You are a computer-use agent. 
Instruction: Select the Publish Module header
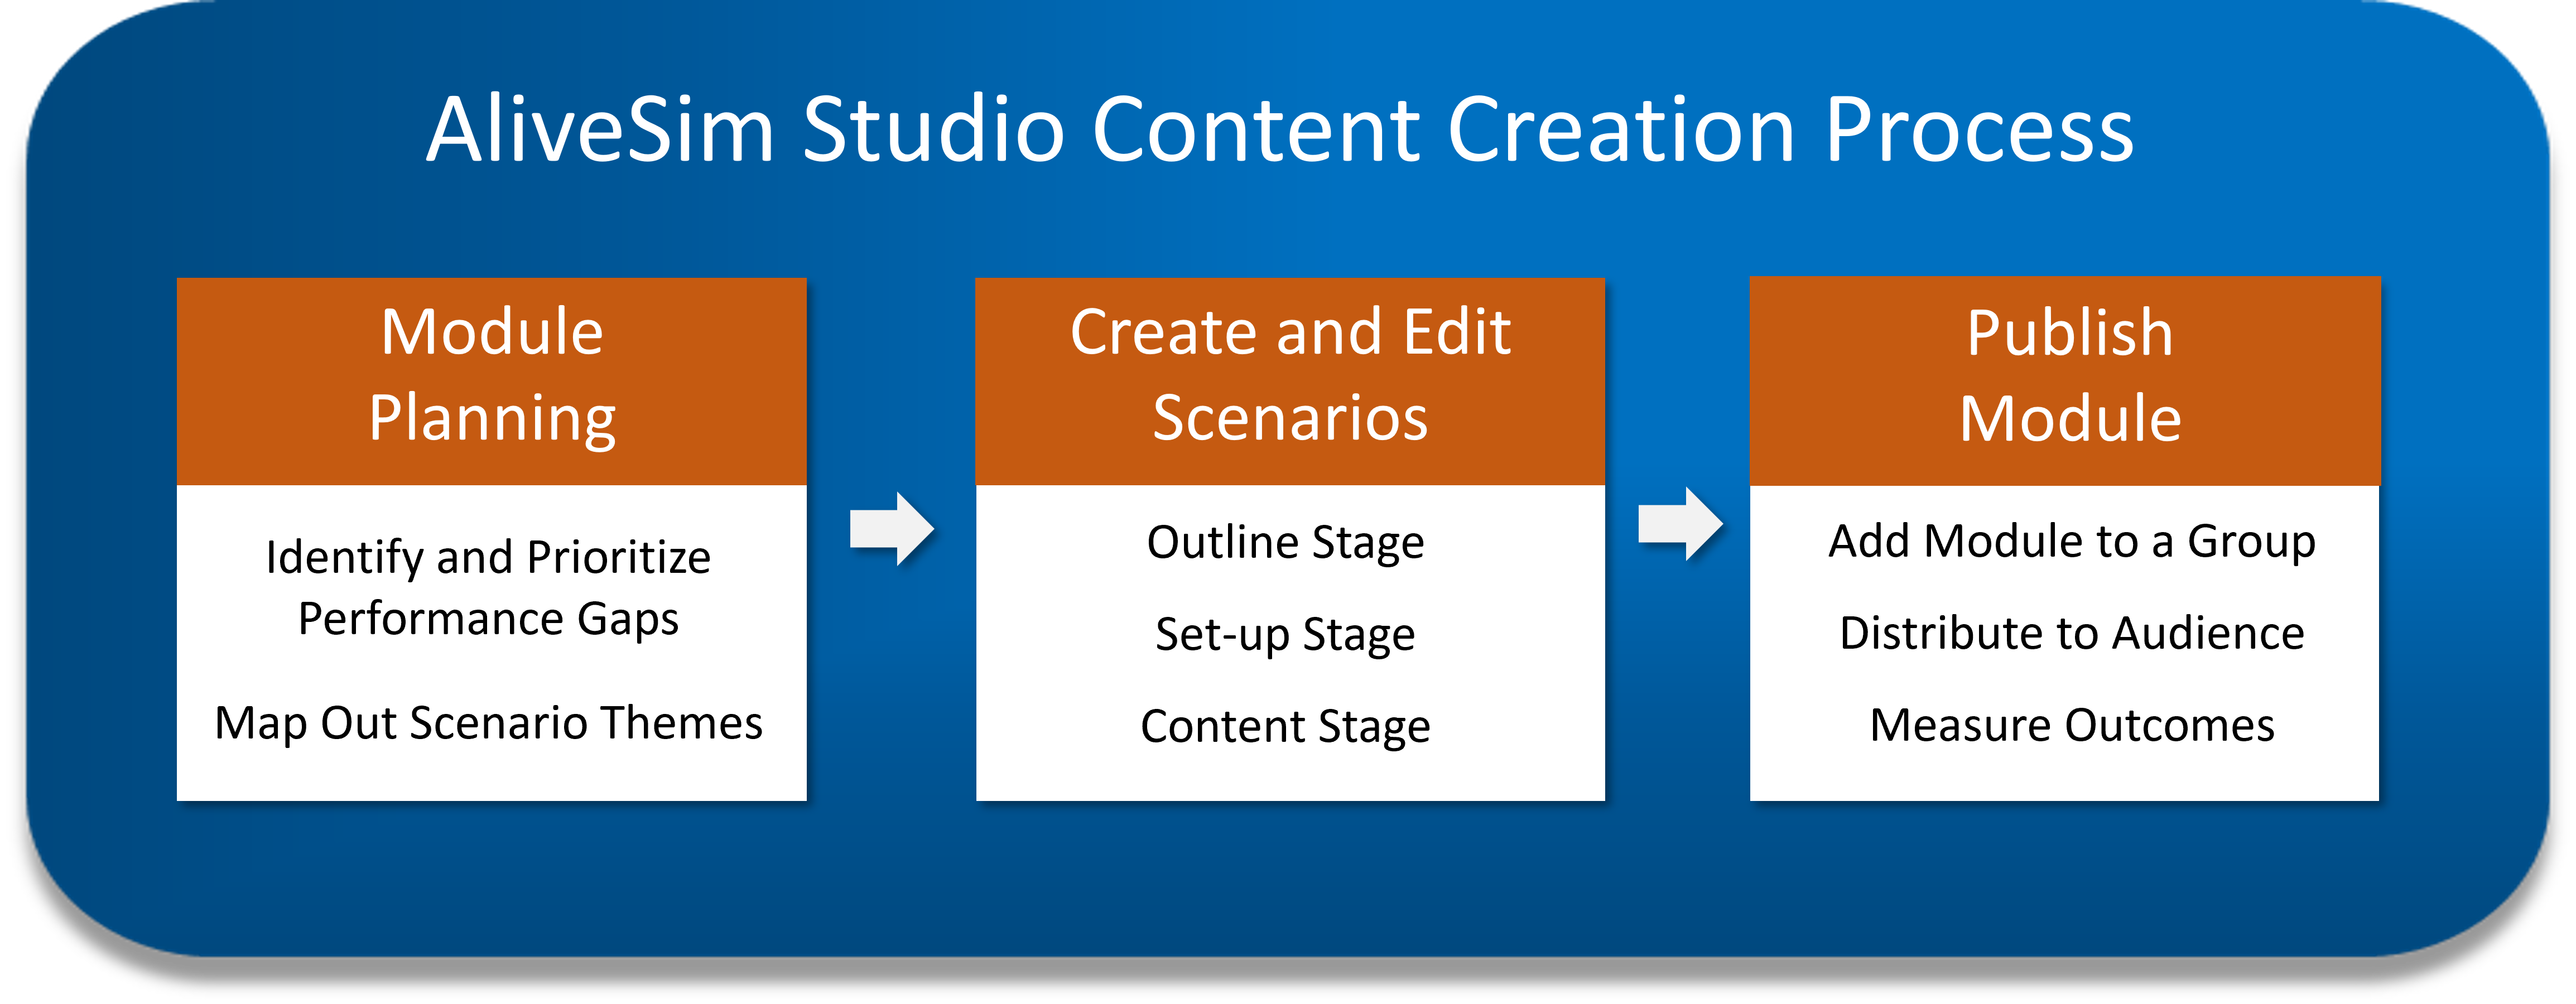point(2065,382)
